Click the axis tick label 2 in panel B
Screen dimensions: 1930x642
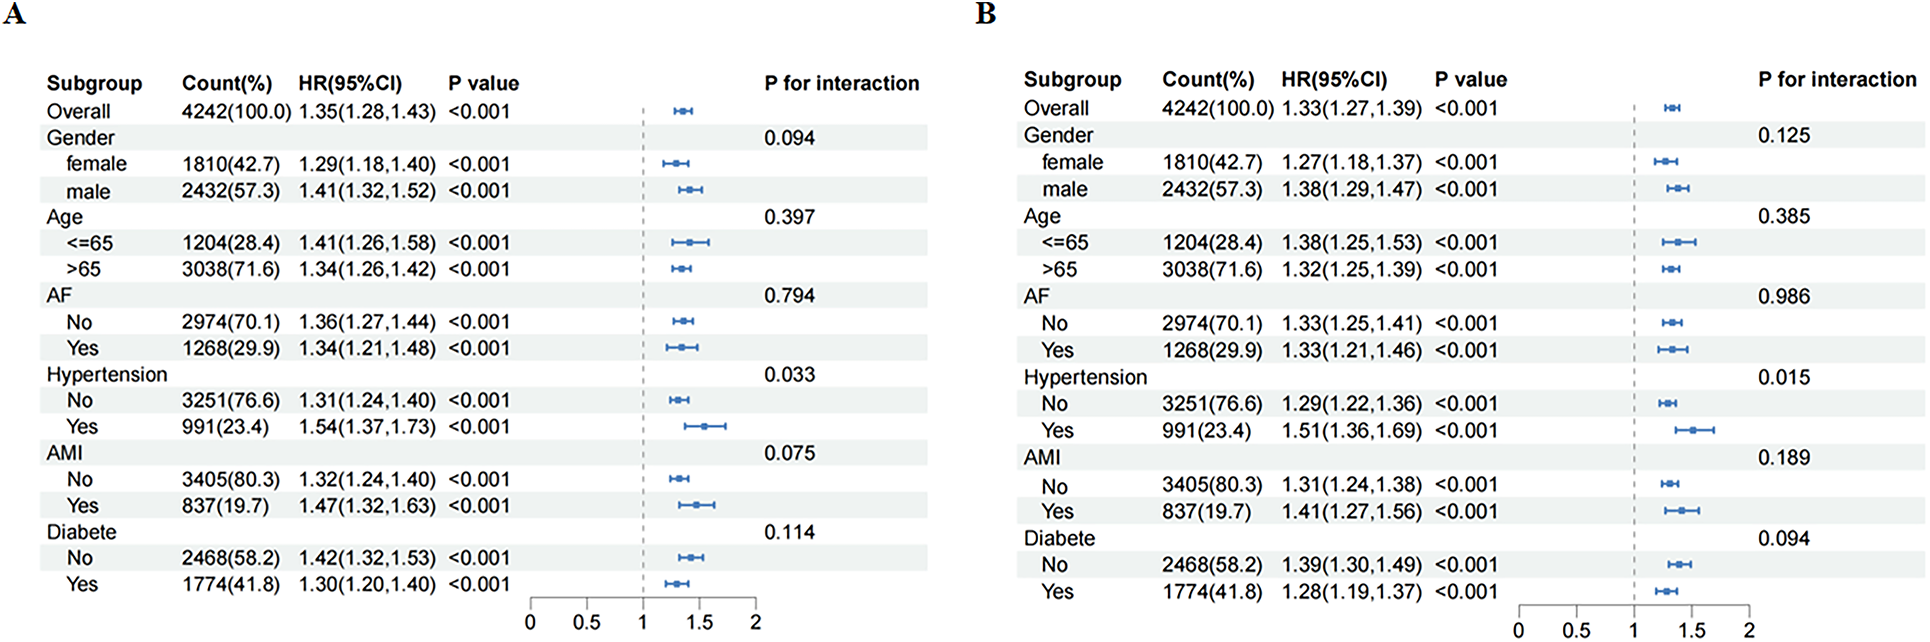[1749, 630]
